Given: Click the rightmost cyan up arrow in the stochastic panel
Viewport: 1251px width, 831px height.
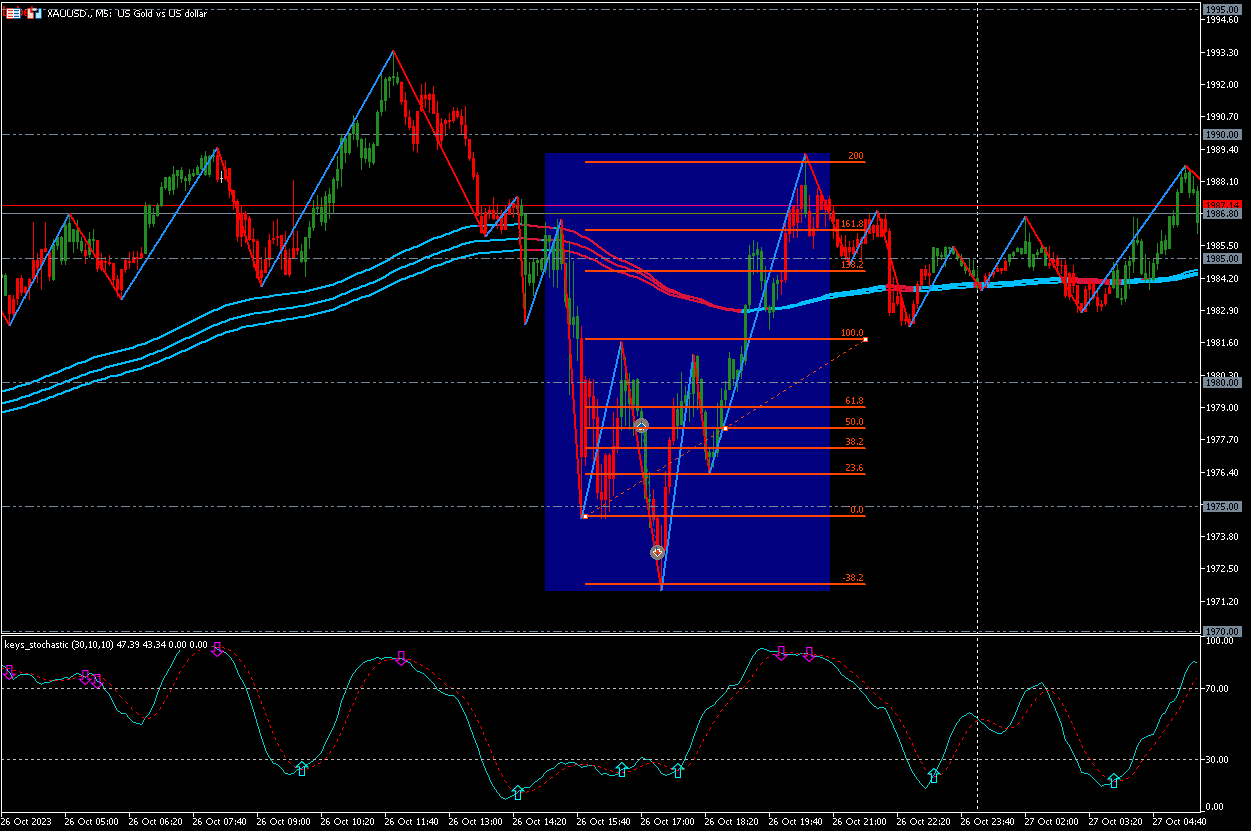Looking at the screenshot, I should click(1113, 780).
